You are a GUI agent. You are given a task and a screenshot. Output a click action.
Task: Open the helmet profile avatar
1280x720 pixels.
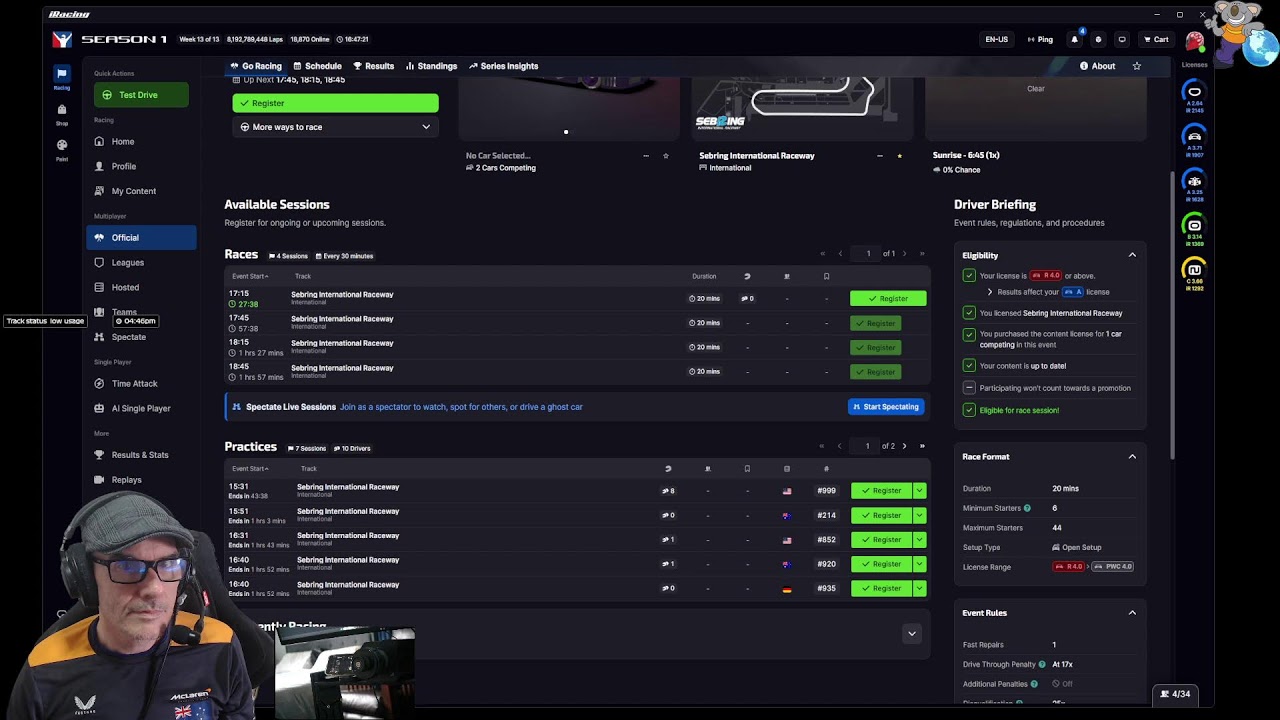tap(1195, 40)
